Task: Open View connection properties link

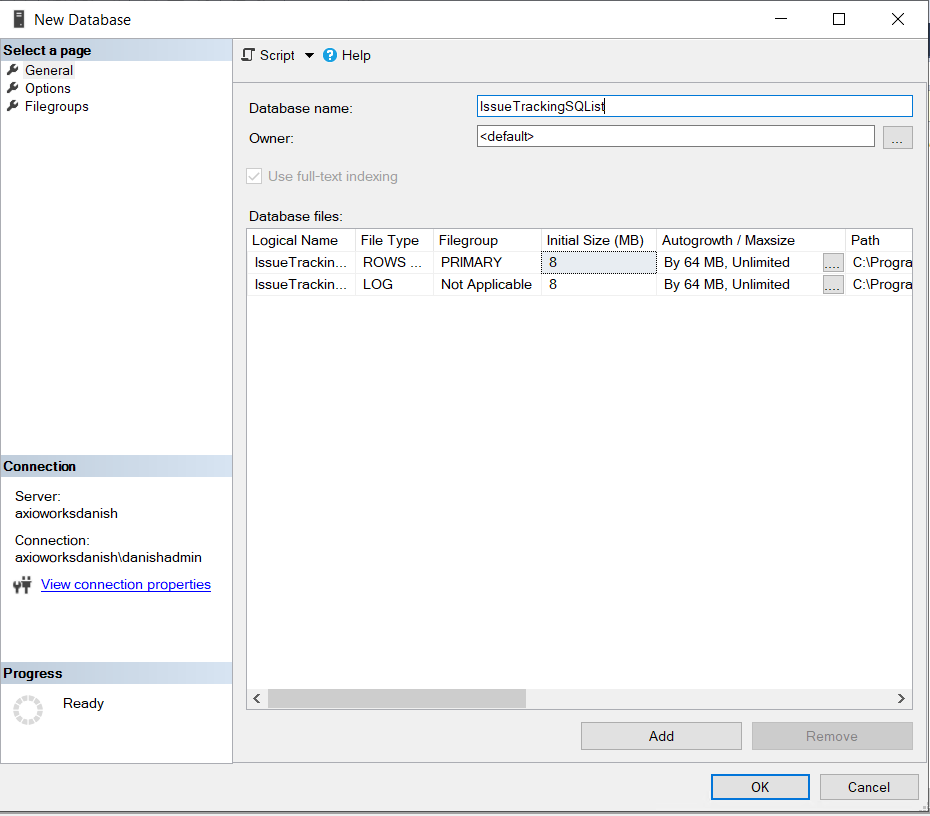Action: (x=126, y=584)
